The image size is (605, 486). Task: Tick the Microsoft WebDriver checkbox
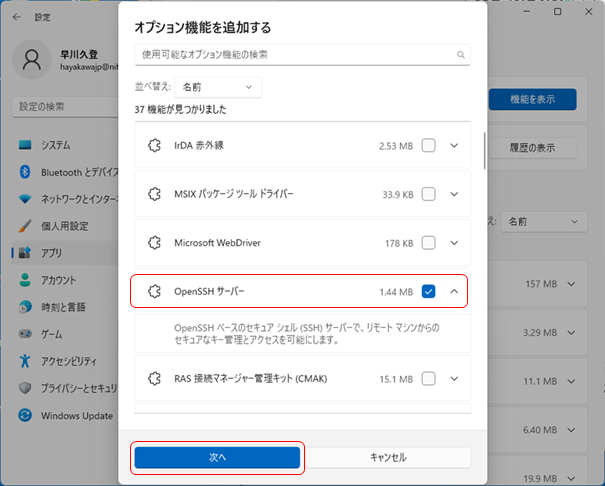pos(428,242)
